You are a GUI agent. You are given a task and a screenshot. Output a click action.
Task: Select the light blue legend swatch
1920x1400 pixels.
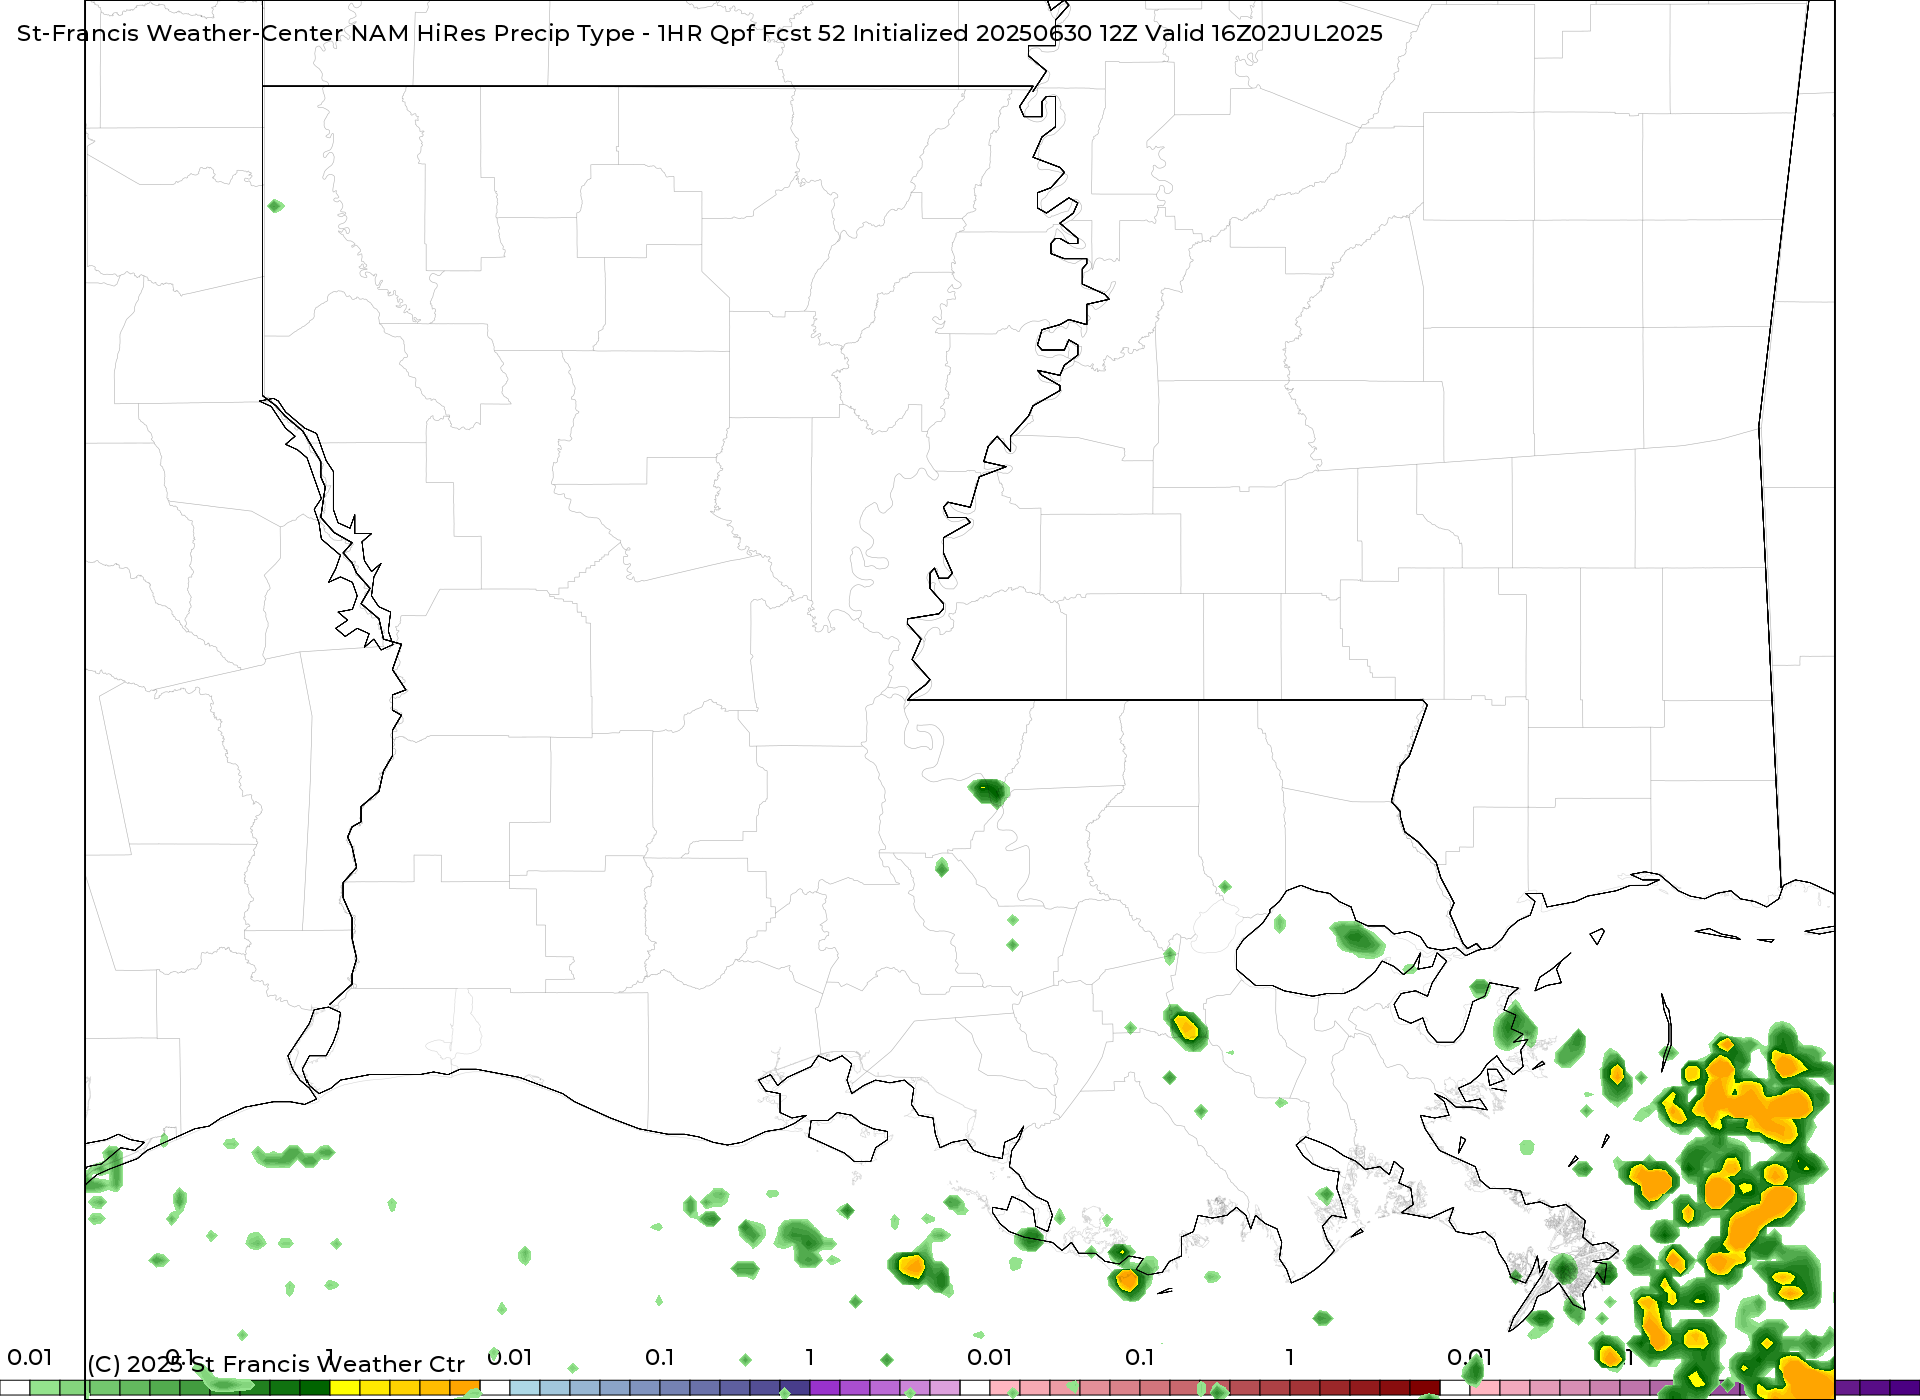pyautogui.click(x=525, y=1388)
